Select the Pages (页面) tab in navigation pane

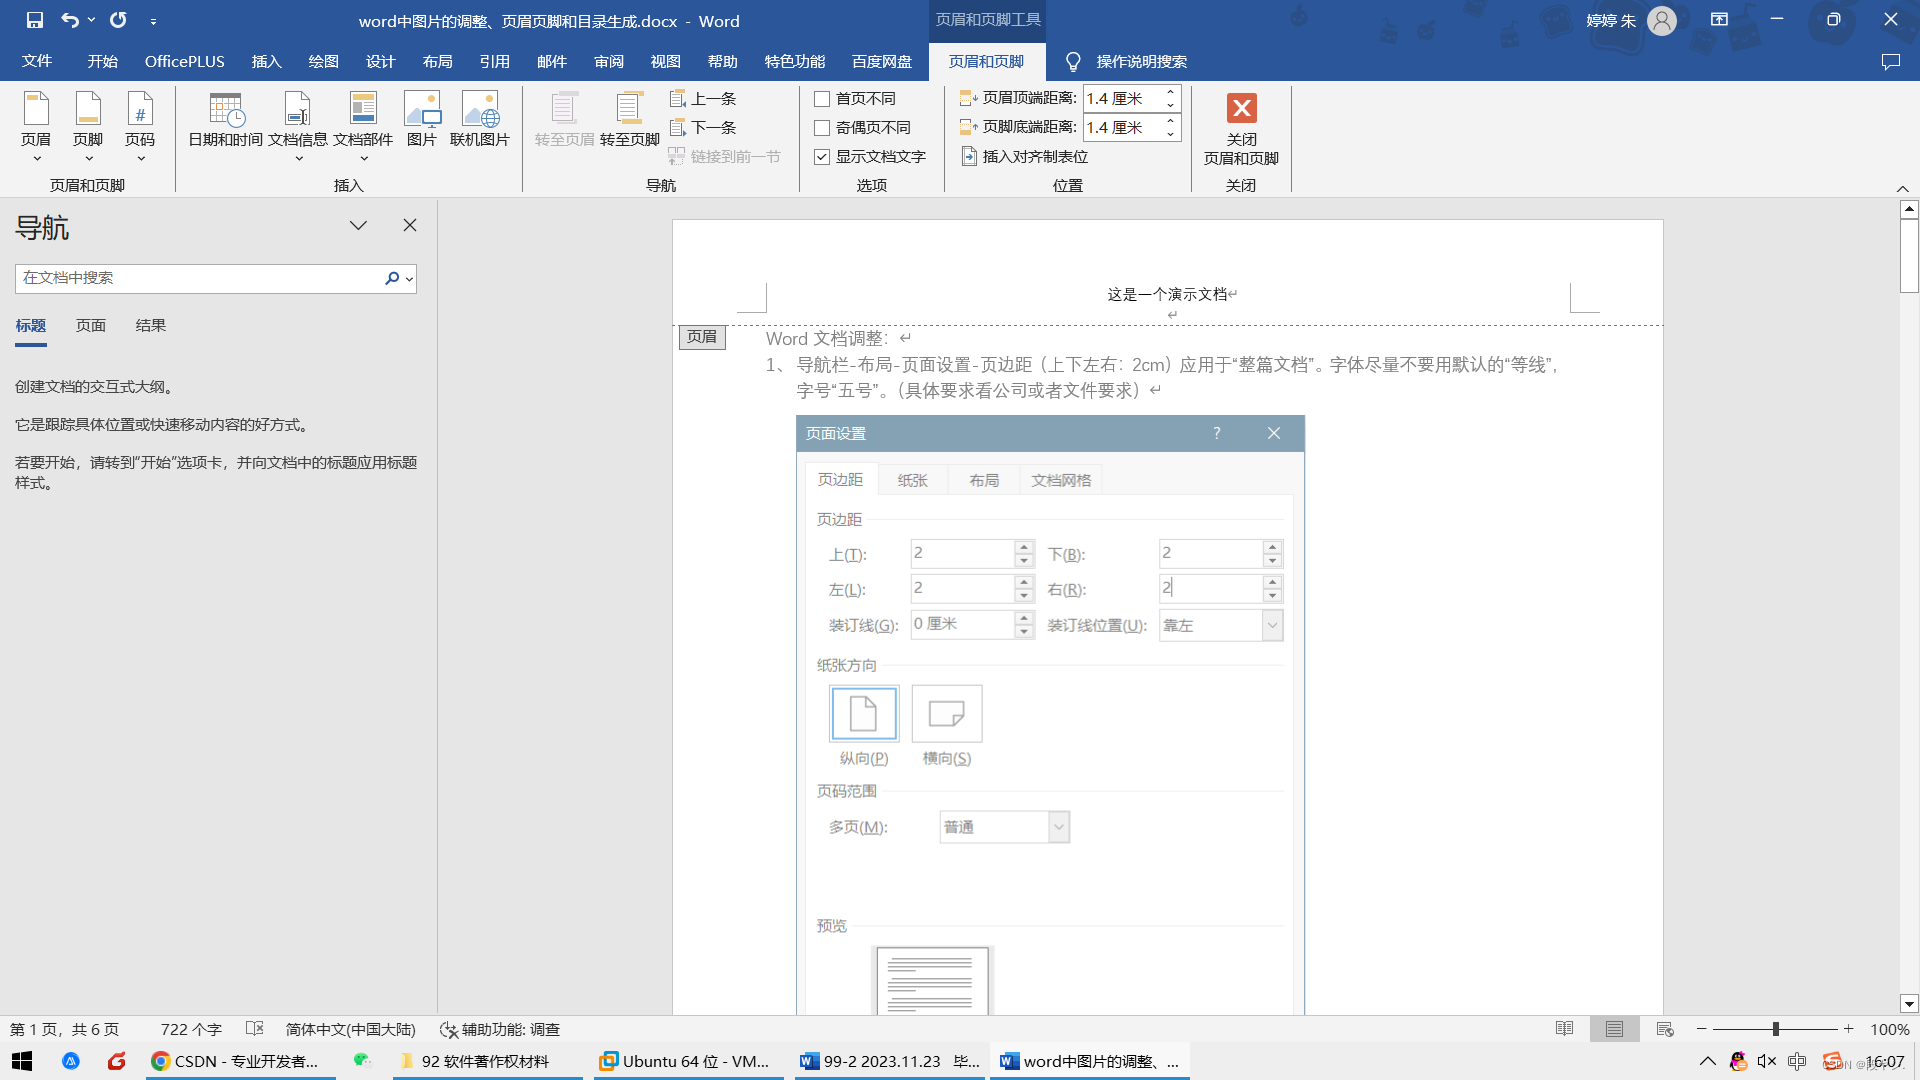coord(90,326)
